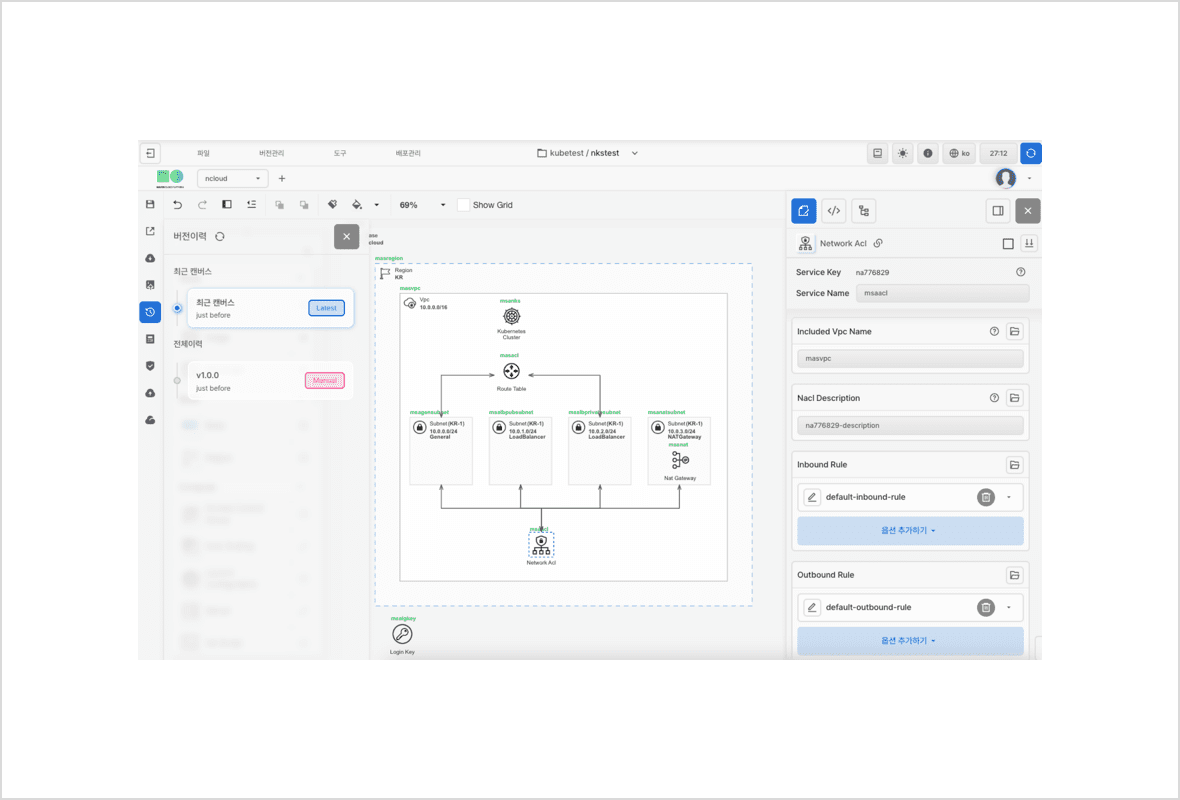Enable the Show Grid checkbox
The image size is (1180, 800).
463,205
